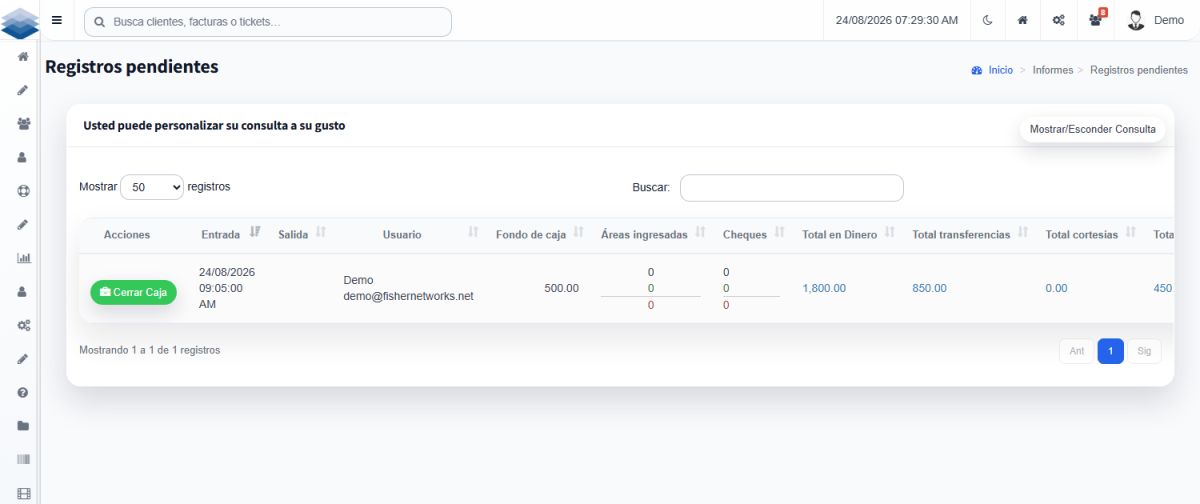Screen dimensions: 1200x504
Task: Open users notifications icon with badge 8
Action: (1096, 19)
